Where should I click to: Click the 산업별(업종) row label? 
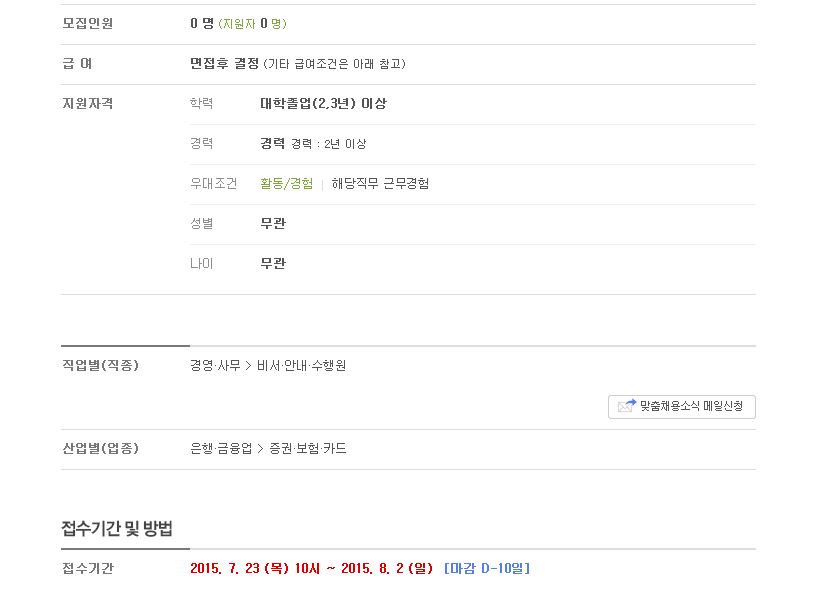click(x=101, y=448)
